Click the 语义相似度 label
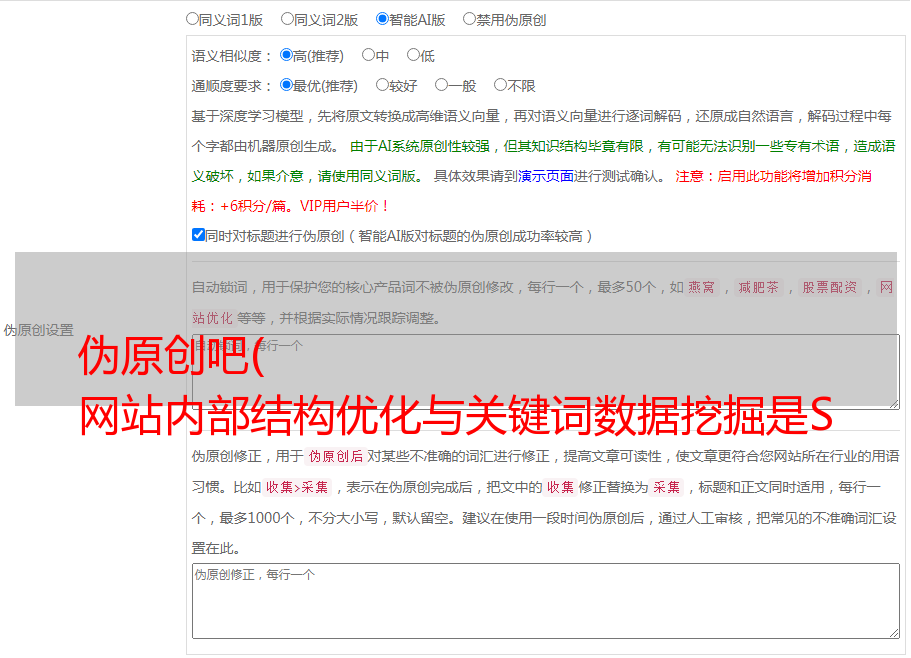The image size is (911, 658). pyautogui.click(x=231, y=56)
